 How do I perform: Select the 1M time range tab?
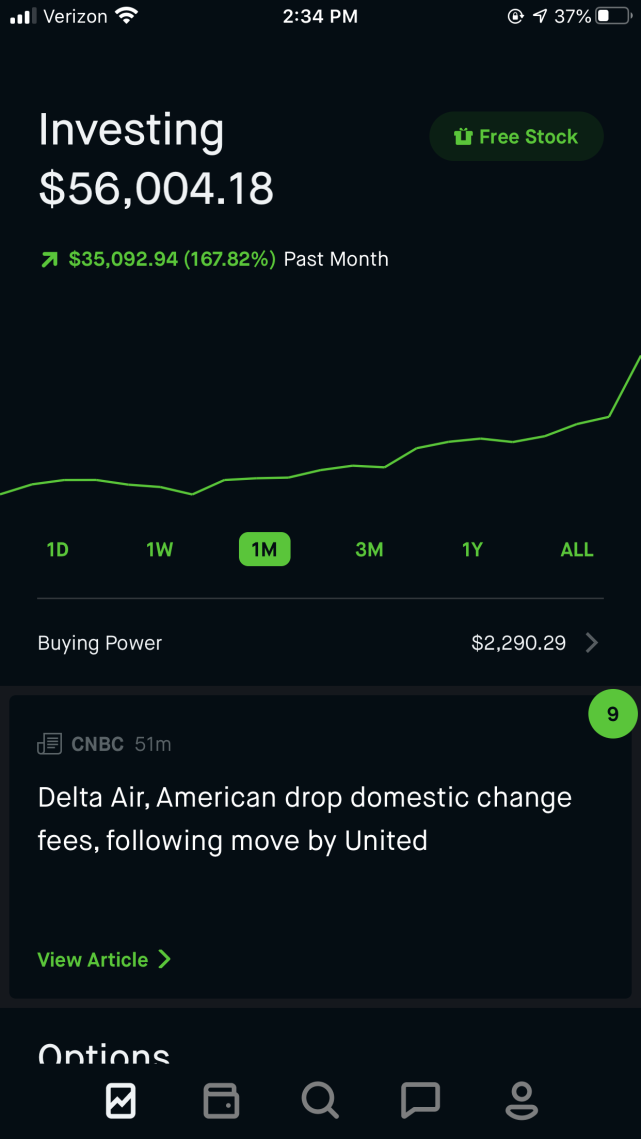pyautogui.click(x=265, y=550)
